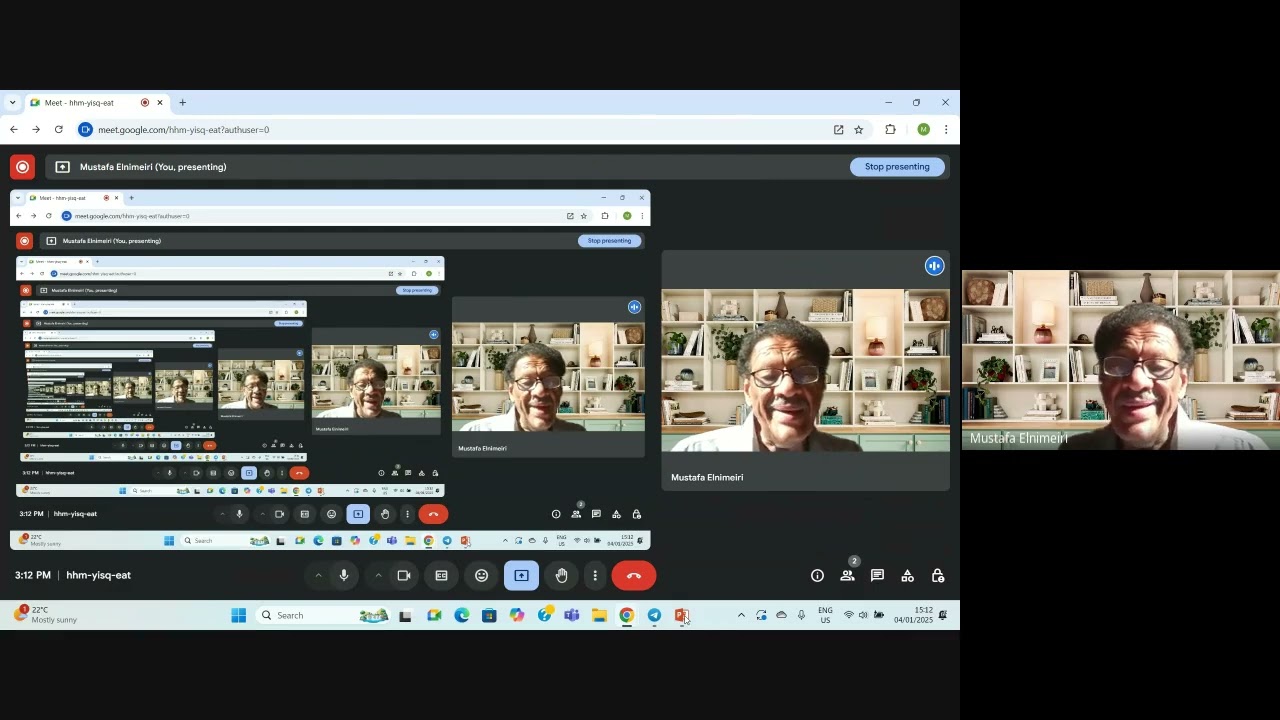The width and height of the screenshot is (1280, 720).
Task: Open PowerPoint from the taskbar
Action: pos(682,616)
